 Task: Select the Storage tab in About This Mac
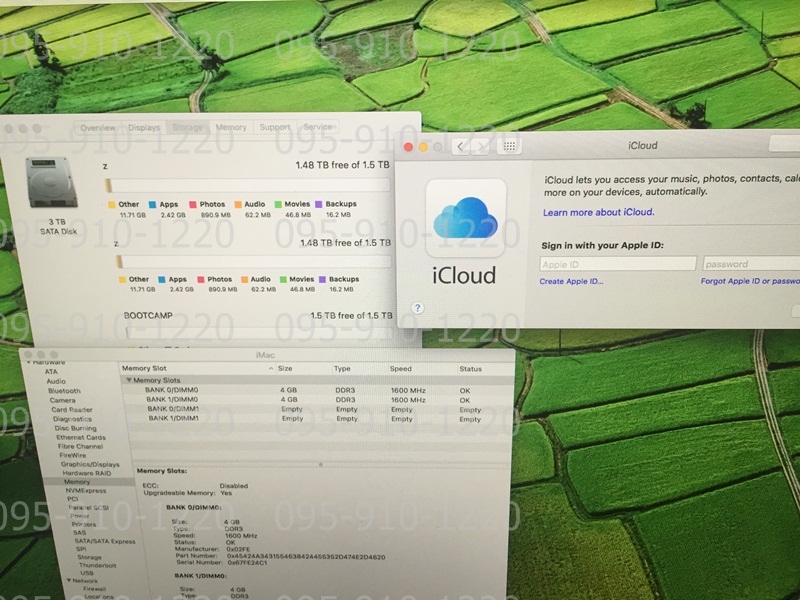[187, 128]
